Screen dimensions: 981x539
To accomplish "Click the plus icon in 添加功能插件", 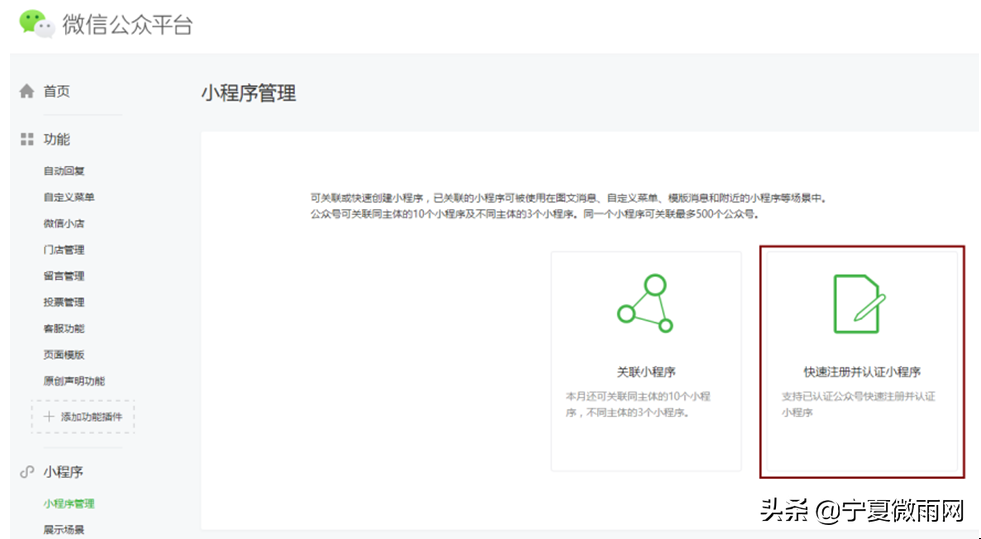I will (49, 416).
